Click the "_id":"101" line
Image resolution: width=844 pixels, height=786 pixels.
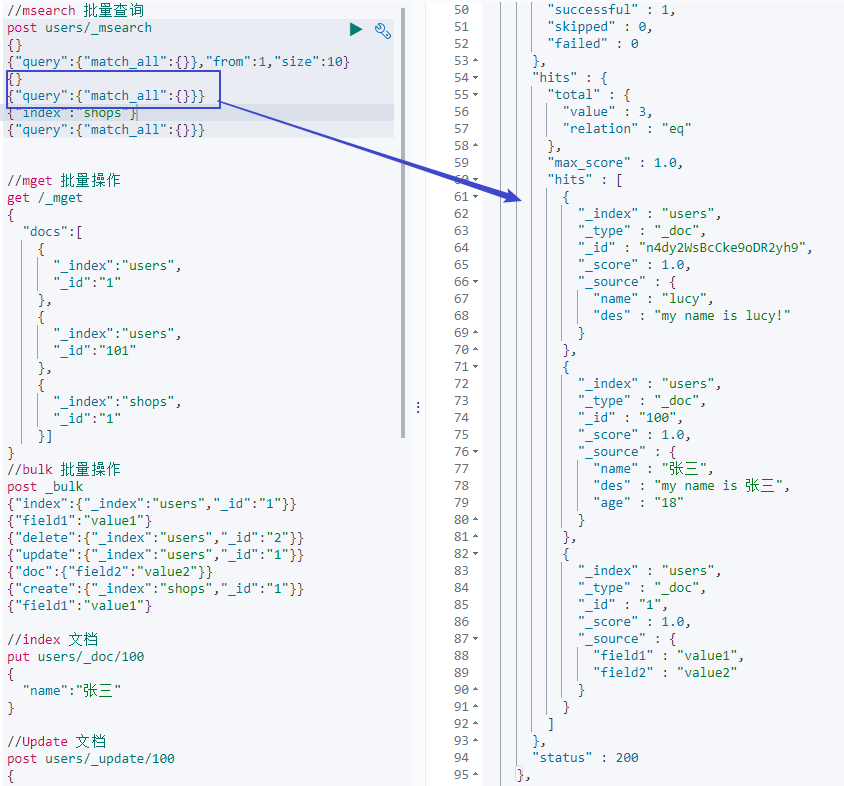click(94, 351)
